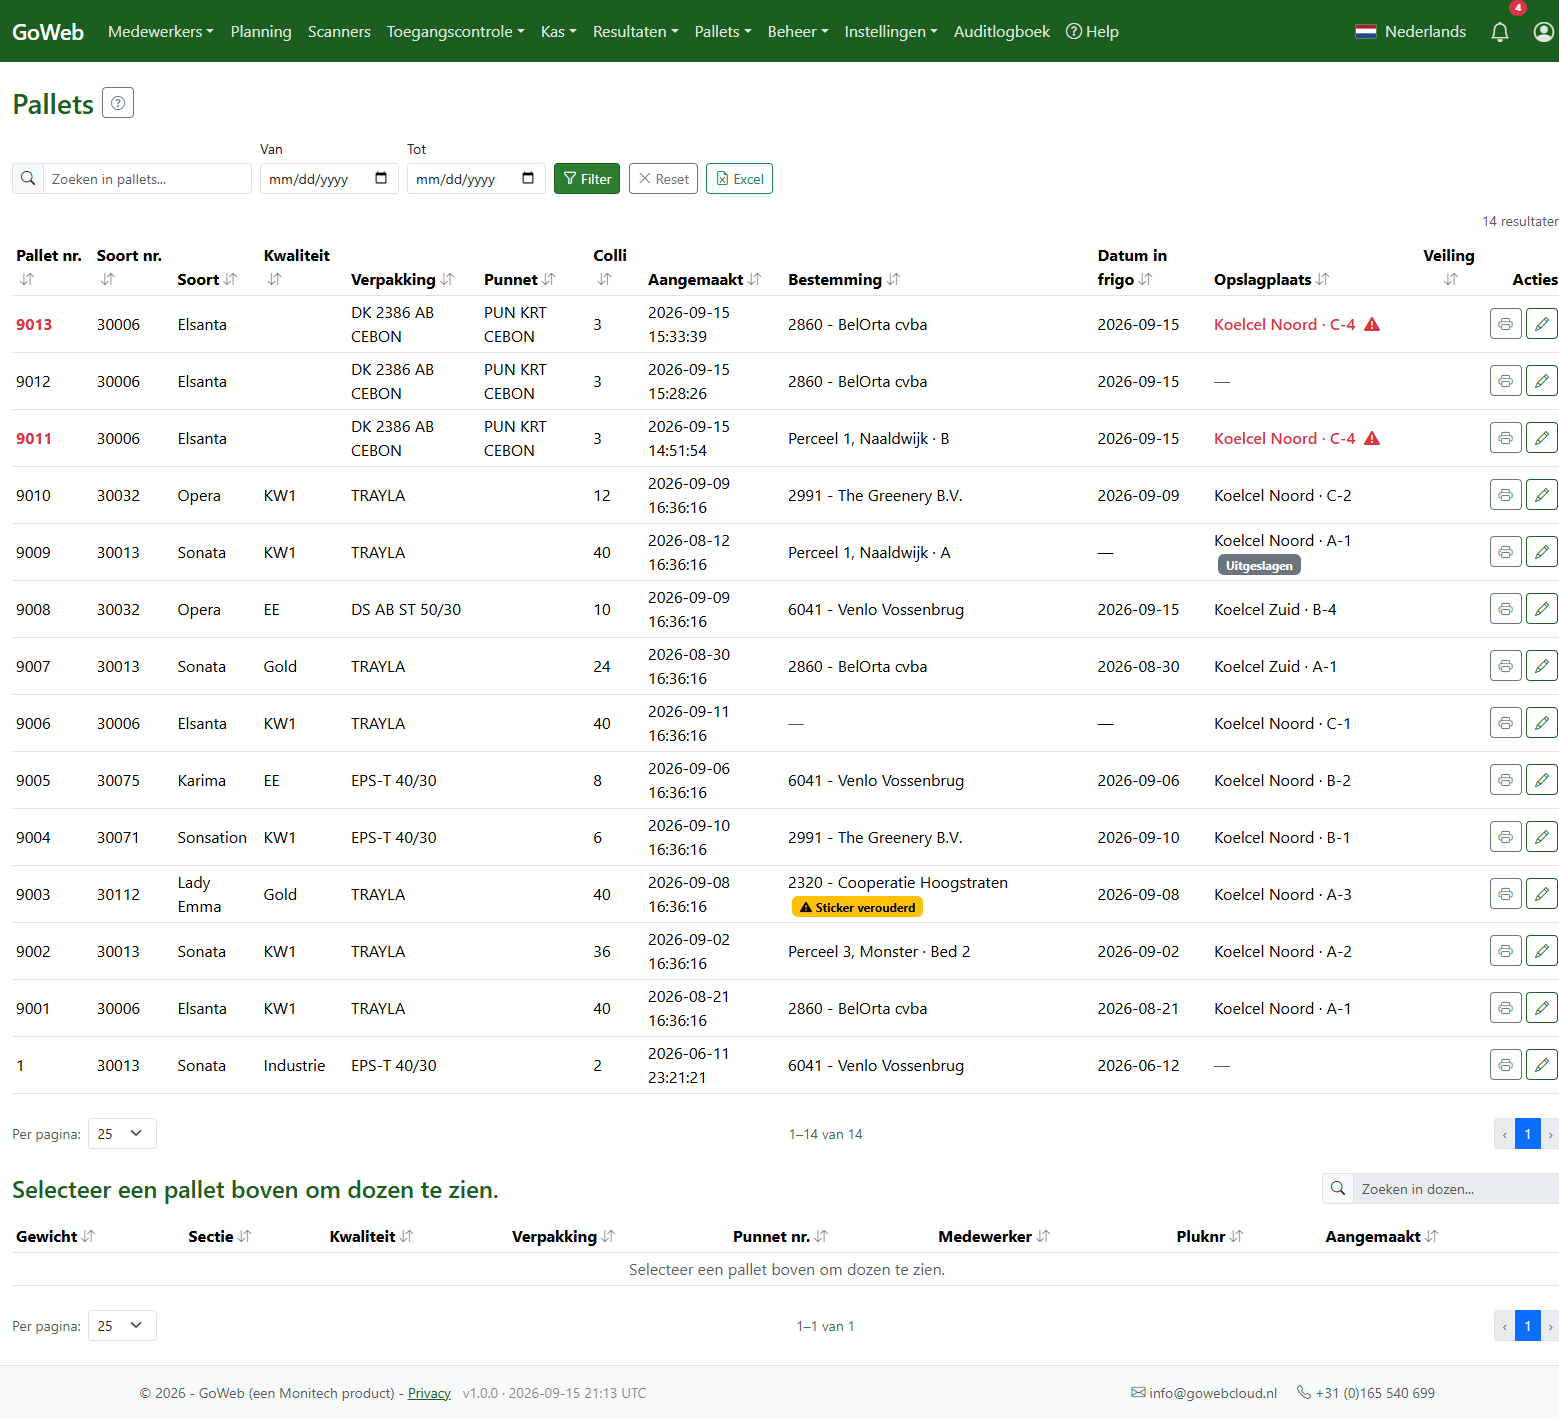Print pallet 9003 label

coord(1505,894)
